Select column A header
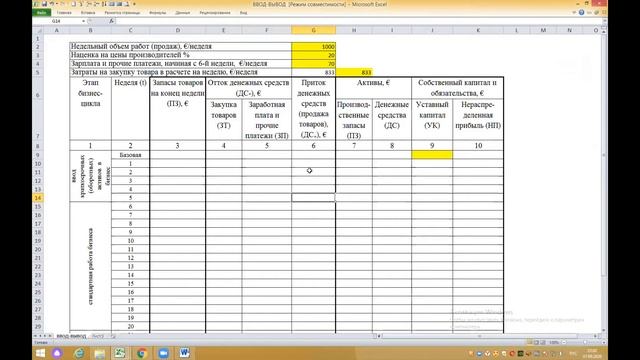Image resolution: width=640 pixels, height=360 pixels. tap(56, 30)
